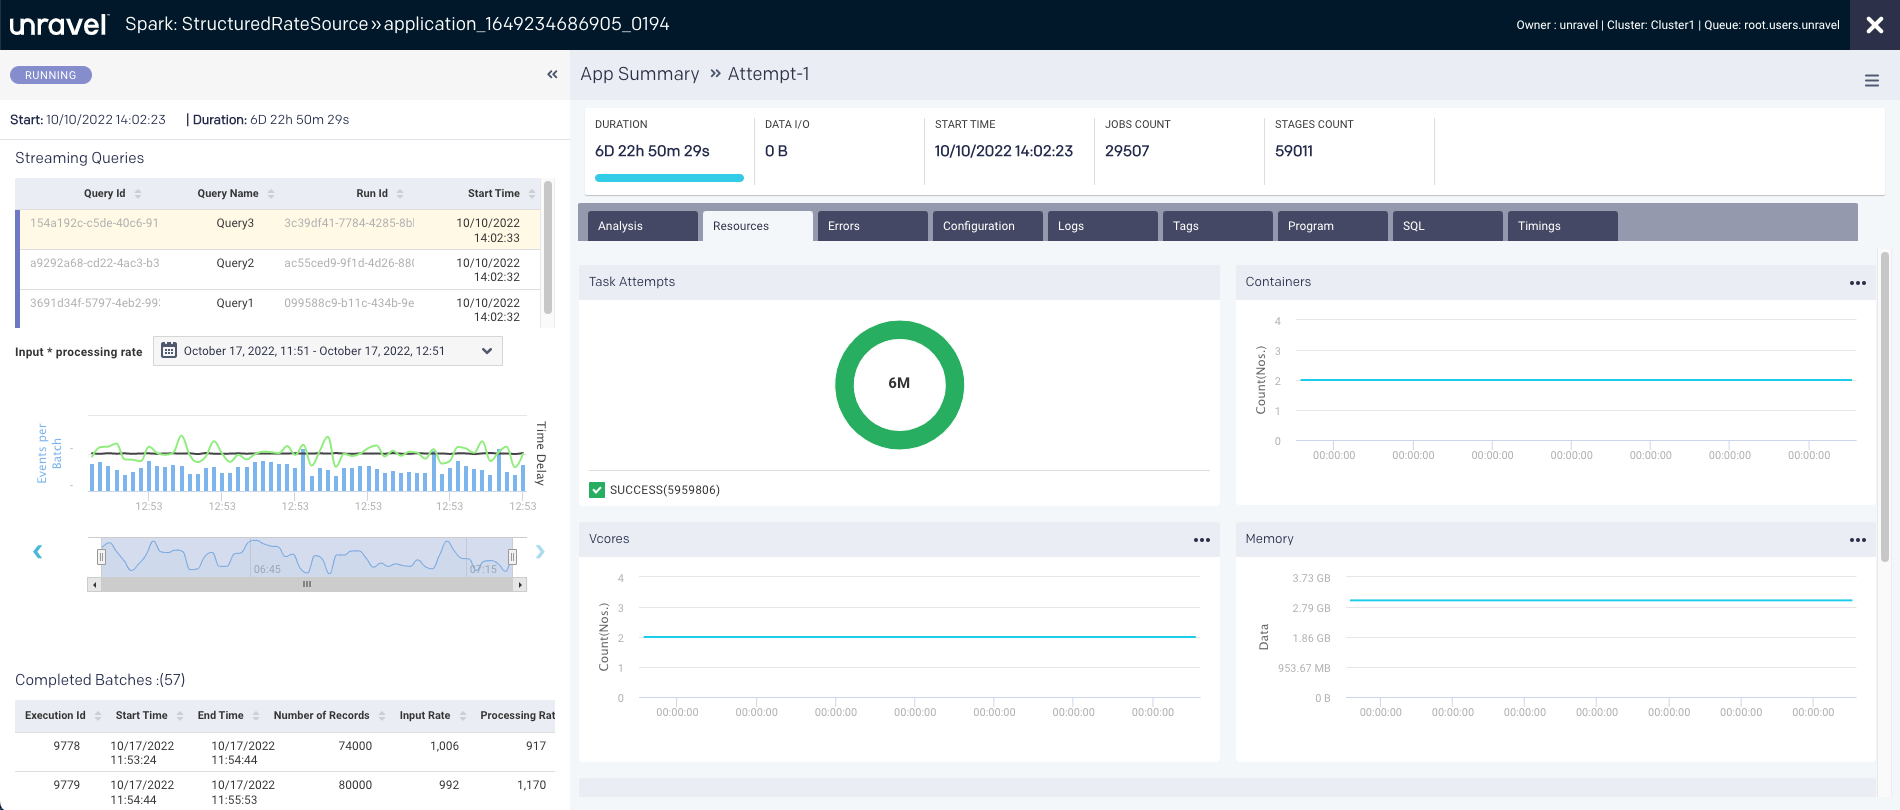Select the Query2 streaming query row

coord(235,264)
